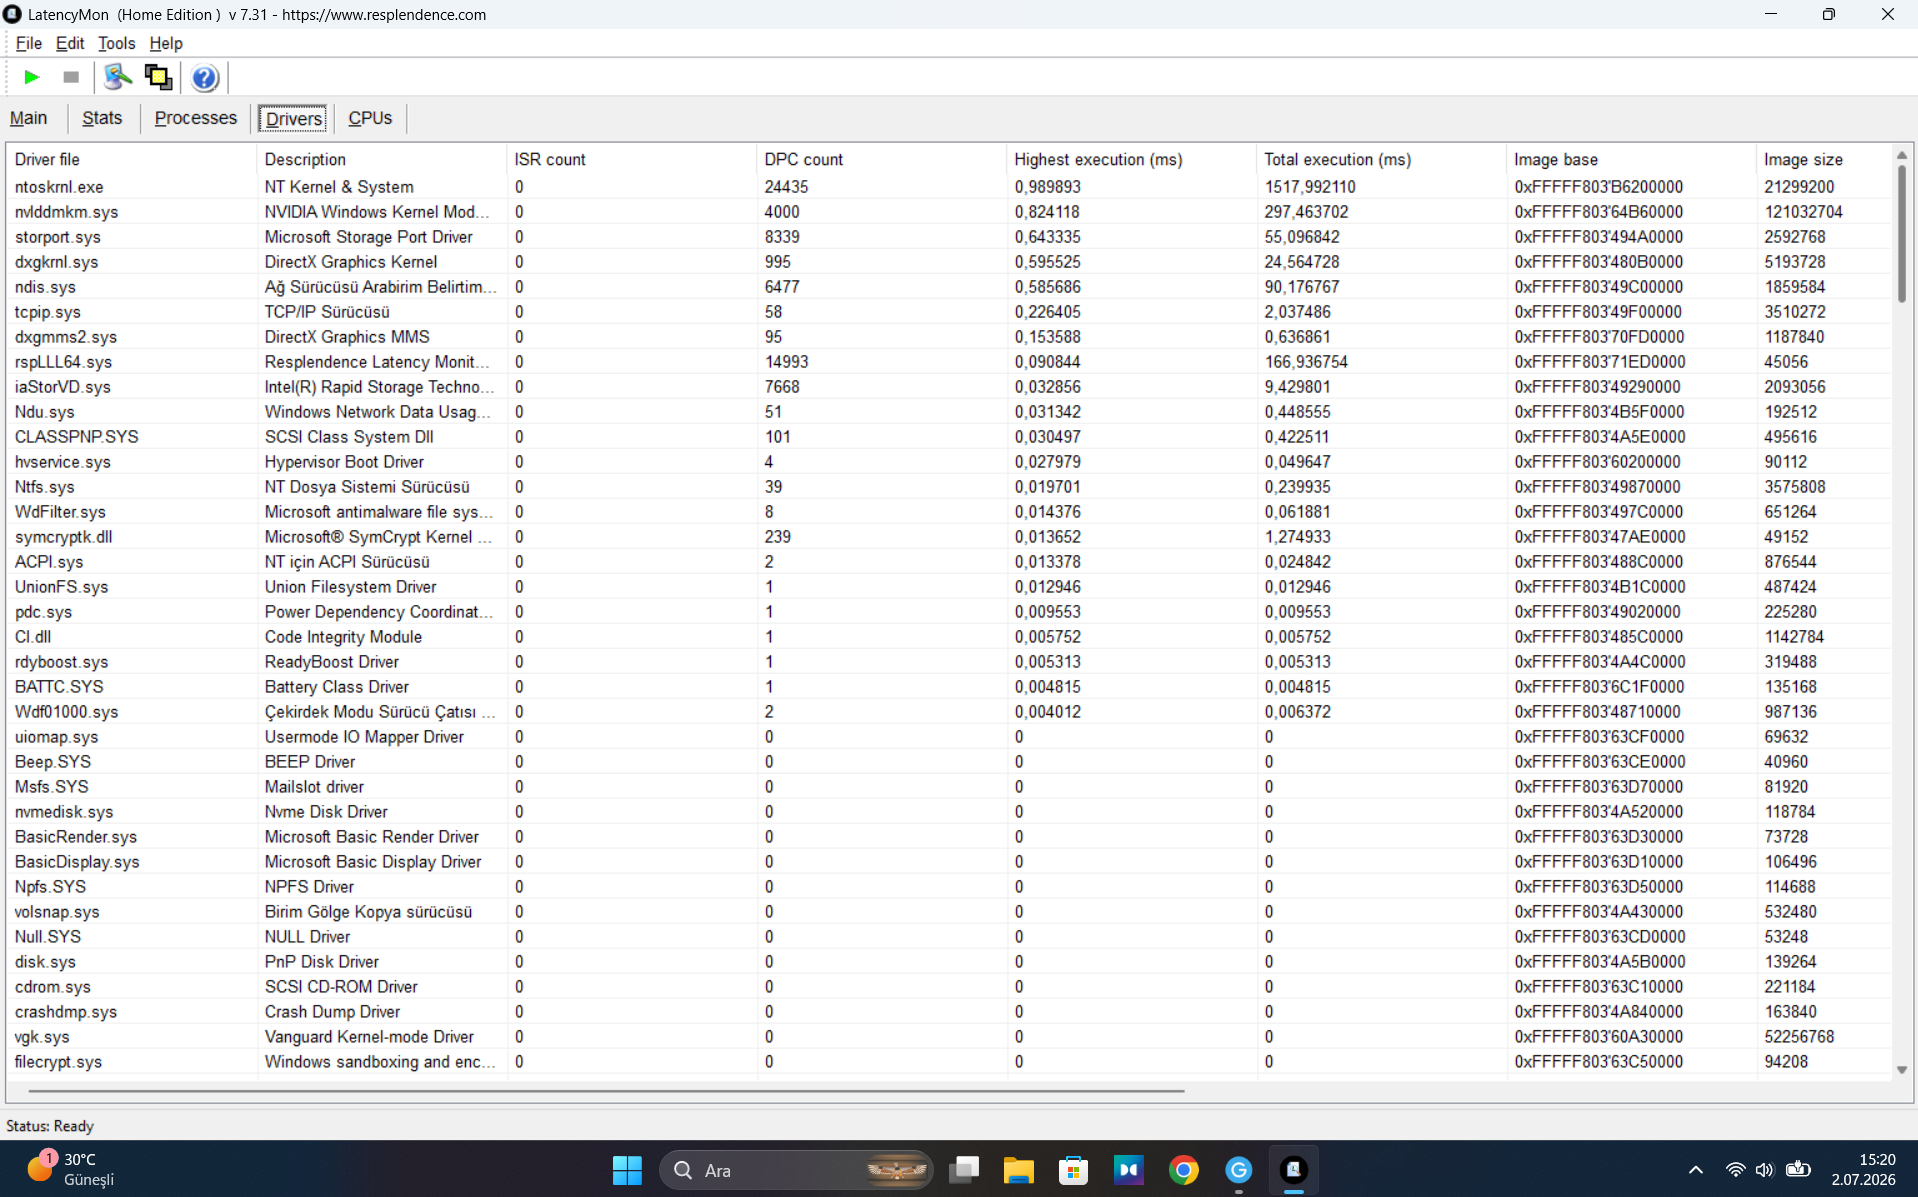Select the nvlddmkm.sys driver row
The width and height of the screenshot is (1918, 1197).
pos(950,212)
